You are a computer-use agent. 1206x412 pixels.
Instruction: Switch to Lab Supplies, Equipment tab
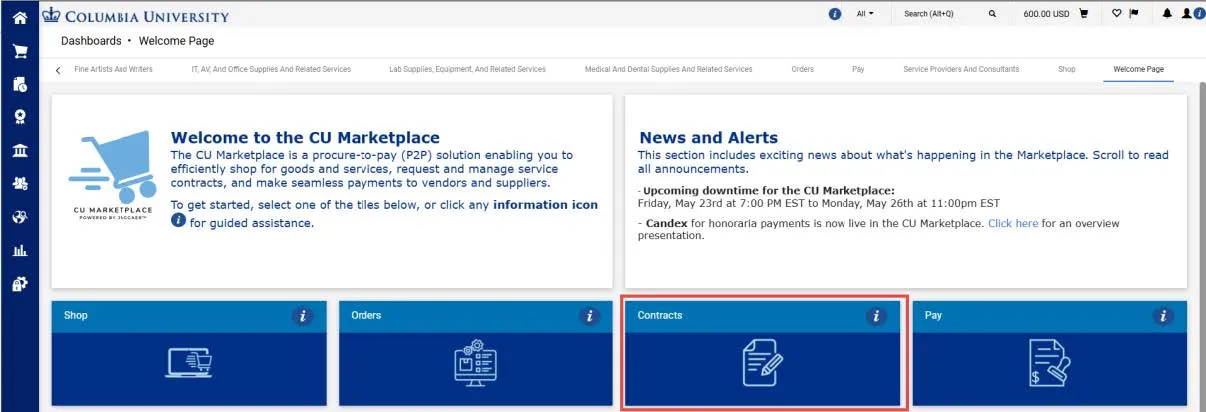point(468,69)
